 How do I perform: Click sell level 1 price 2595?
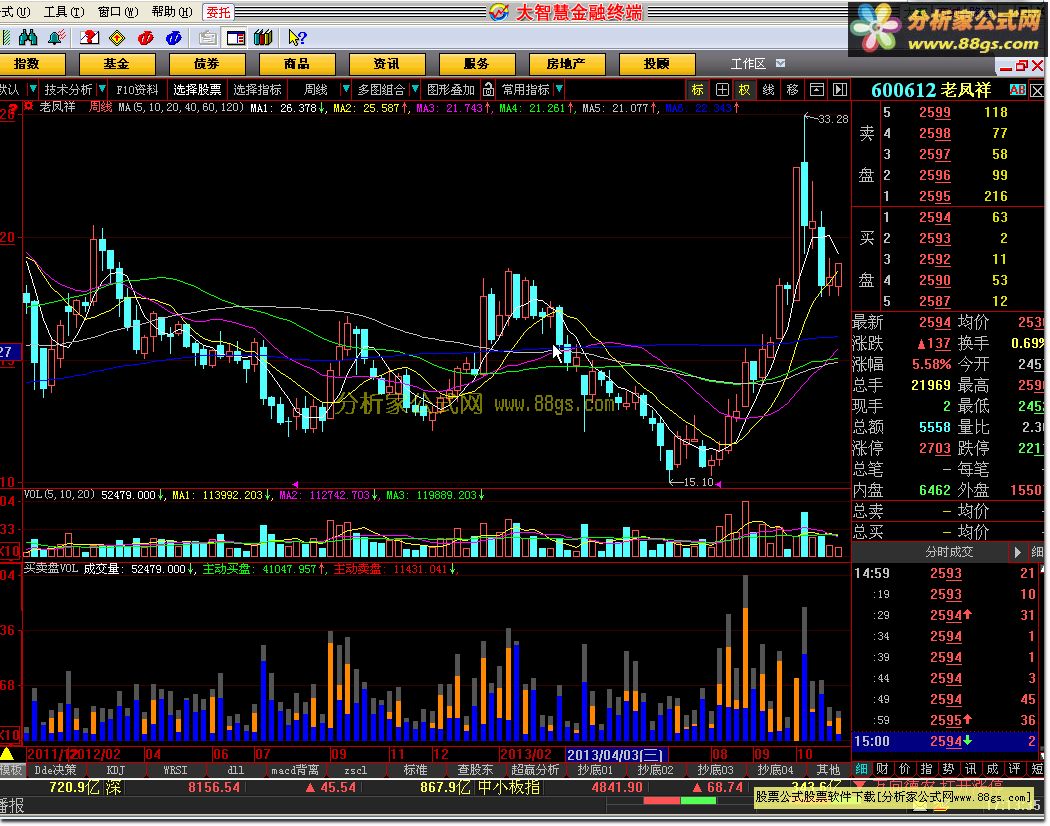click(935, 196)
